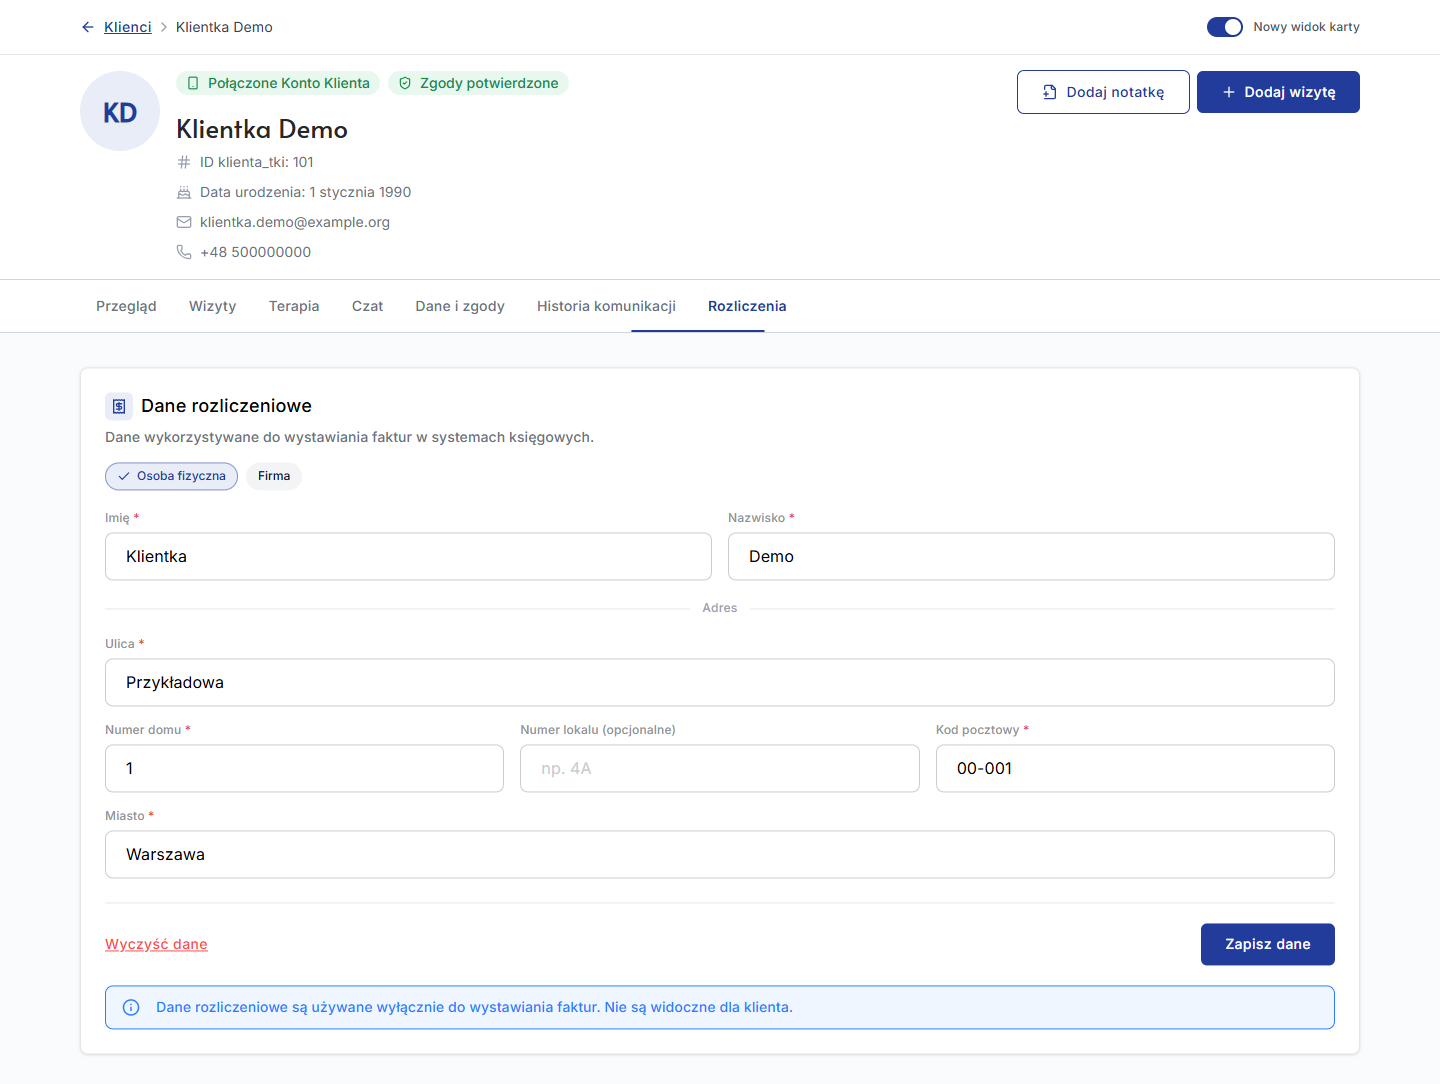Click the envelope icon by the email address
This screenshot has width=1440, height=1084.
click(184, 222)
